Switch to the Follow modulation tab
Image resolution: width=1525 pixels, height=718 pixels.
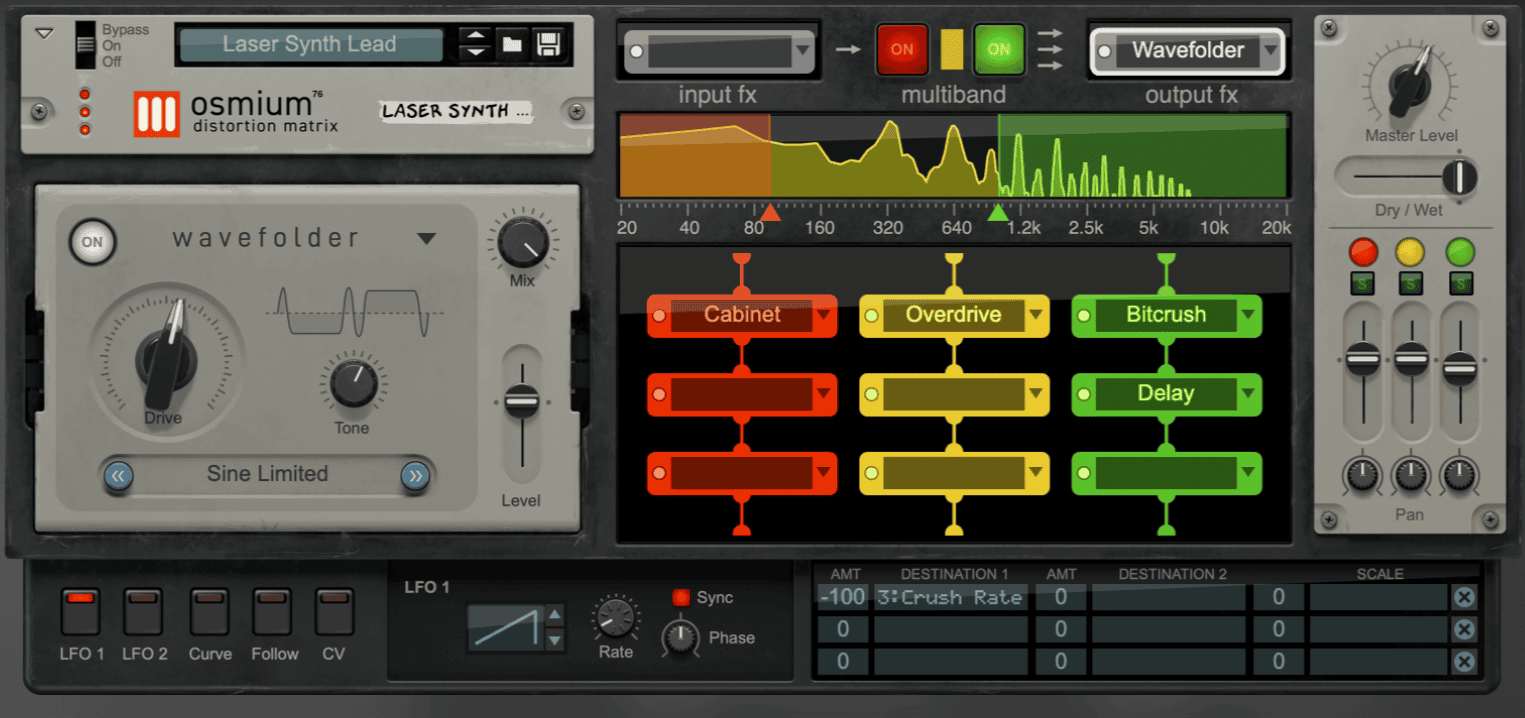tap(272, 611)
